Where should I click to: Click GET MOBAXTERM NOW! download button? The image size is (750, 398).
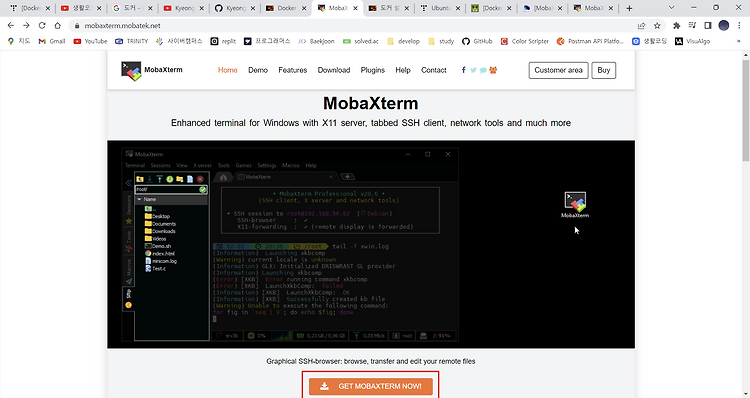click(371, 386)
